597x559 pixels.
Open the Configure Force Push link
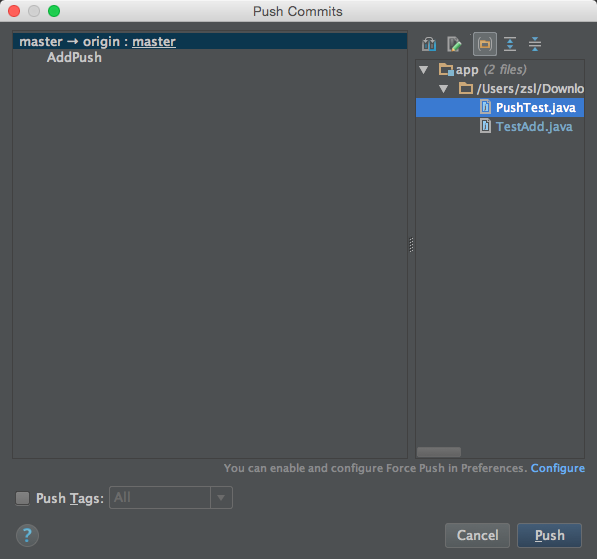coord(558,468)
